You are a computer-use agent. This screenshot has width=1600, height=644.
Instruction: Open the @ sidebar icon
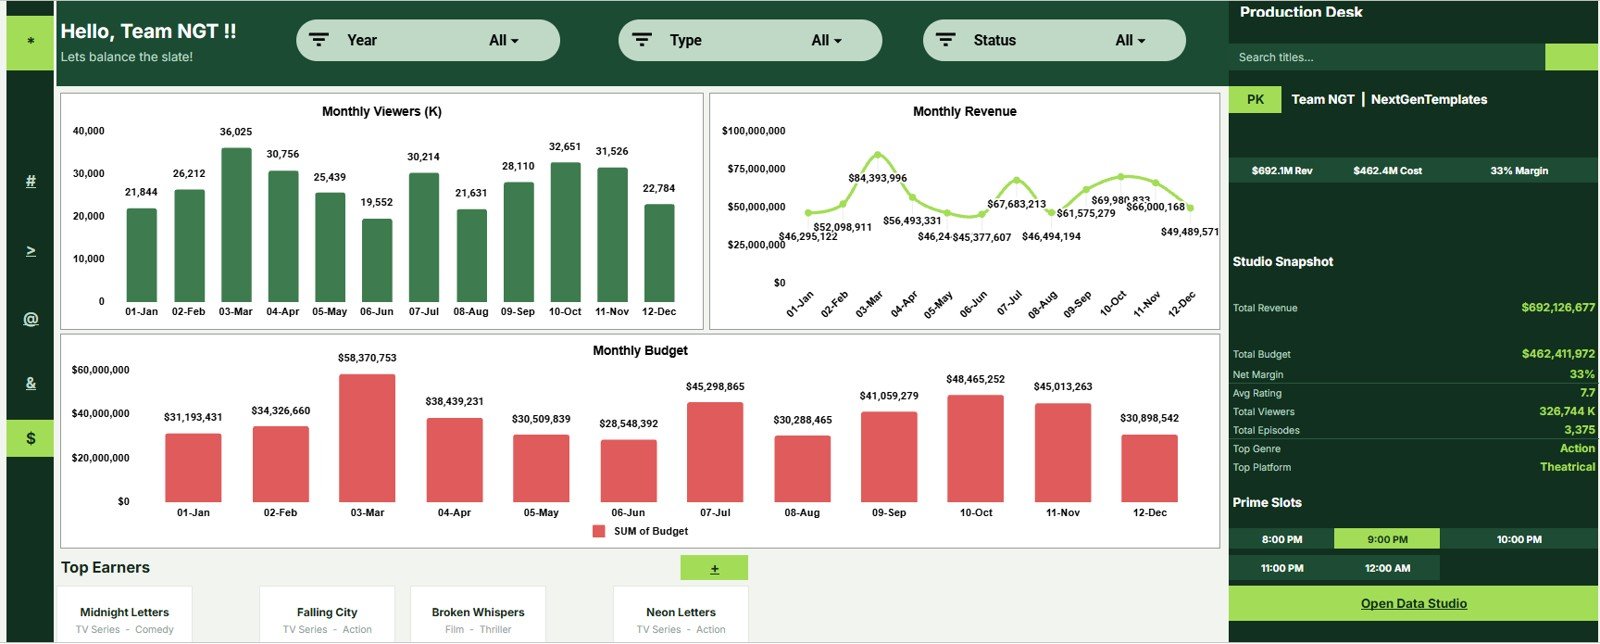[31, 319]
